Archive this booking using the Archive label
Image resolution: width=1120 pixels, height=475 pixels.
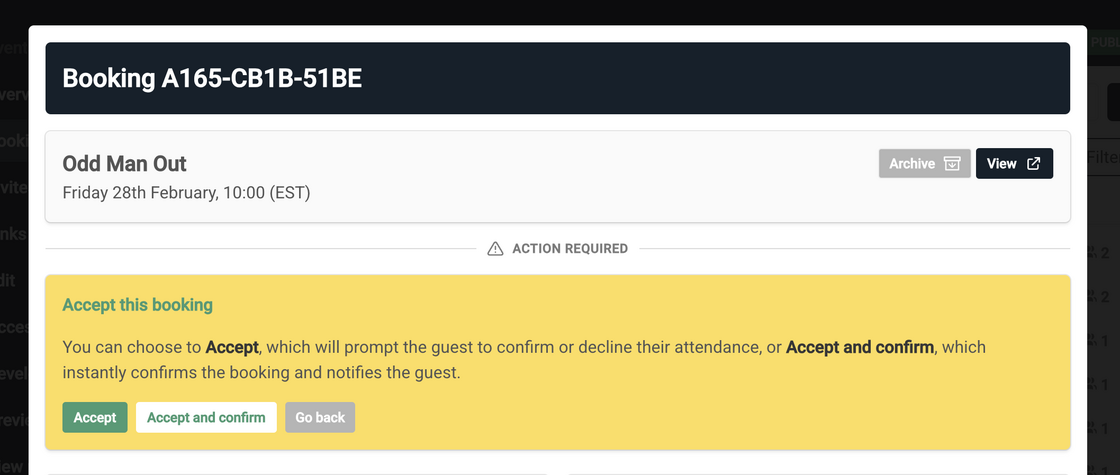(x=912, y=164)
